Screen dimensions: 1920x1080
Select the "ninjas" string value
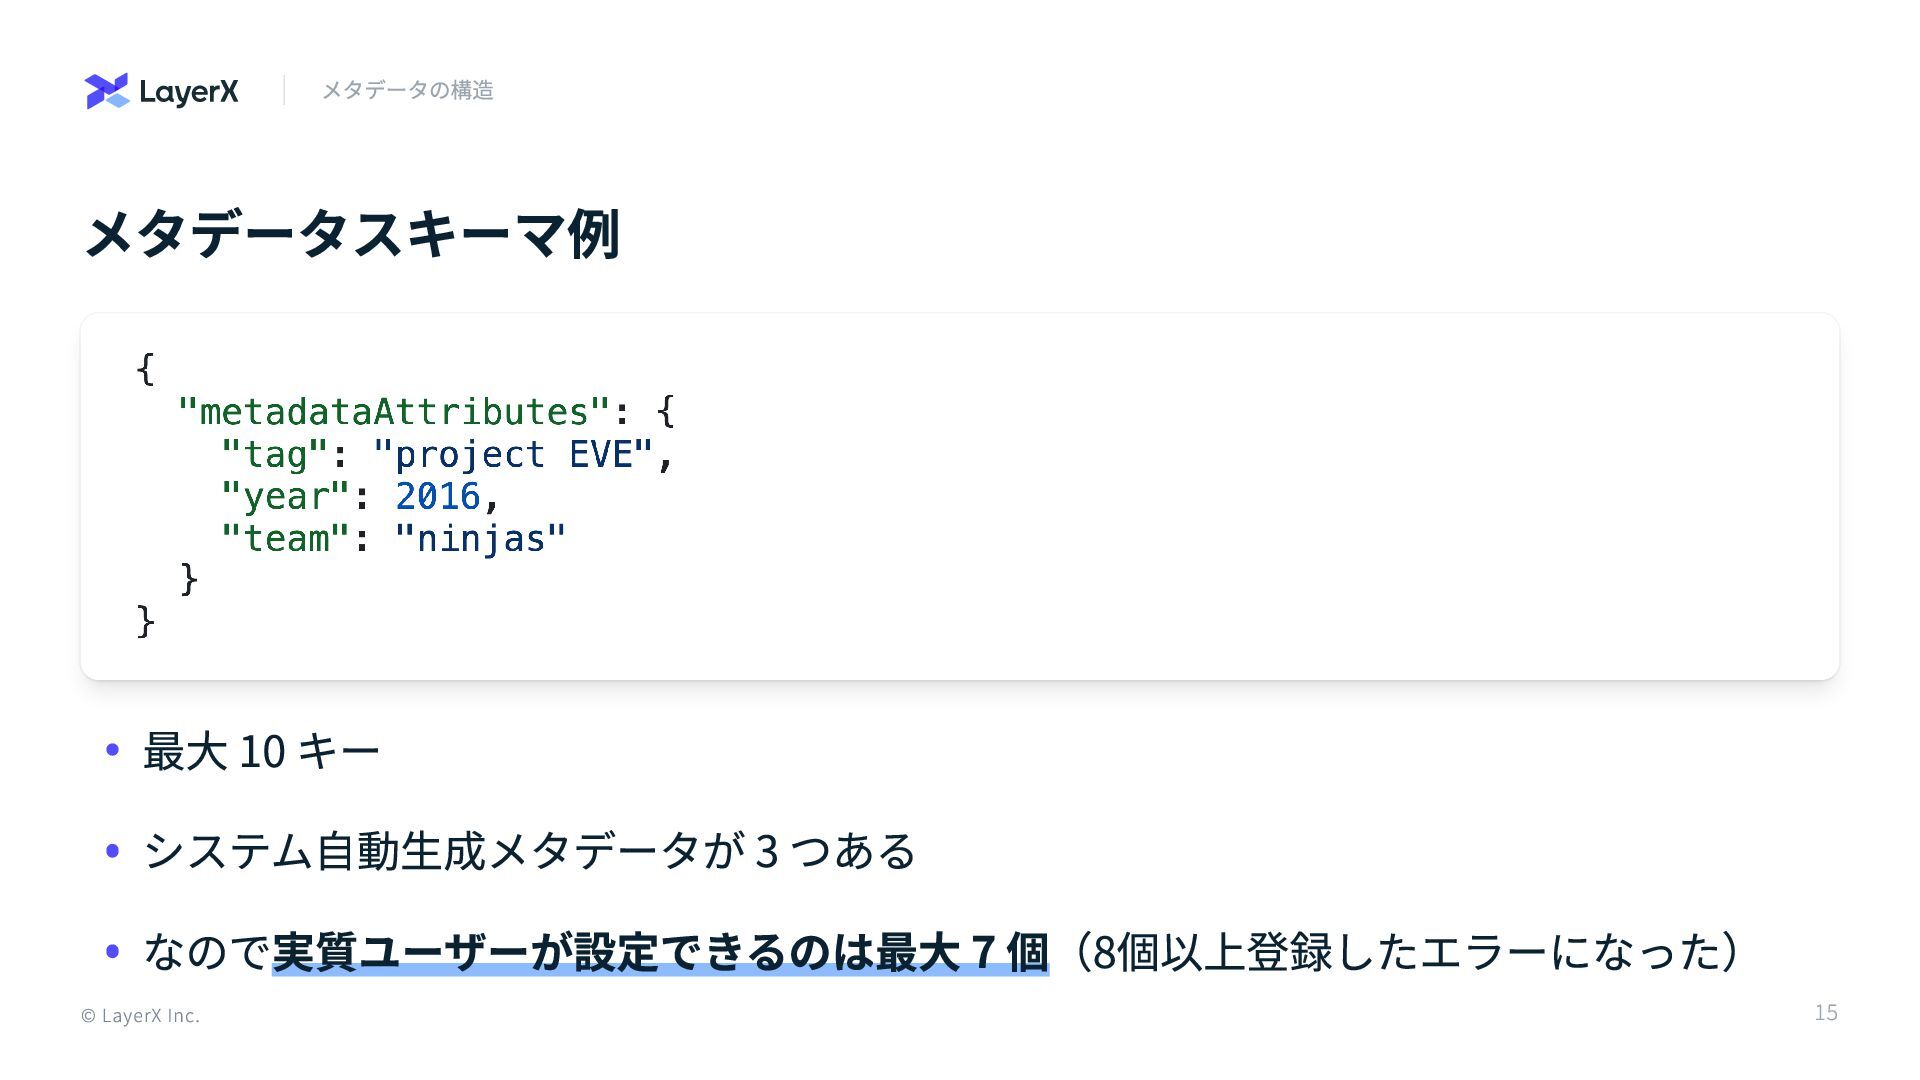pos(480,539)
